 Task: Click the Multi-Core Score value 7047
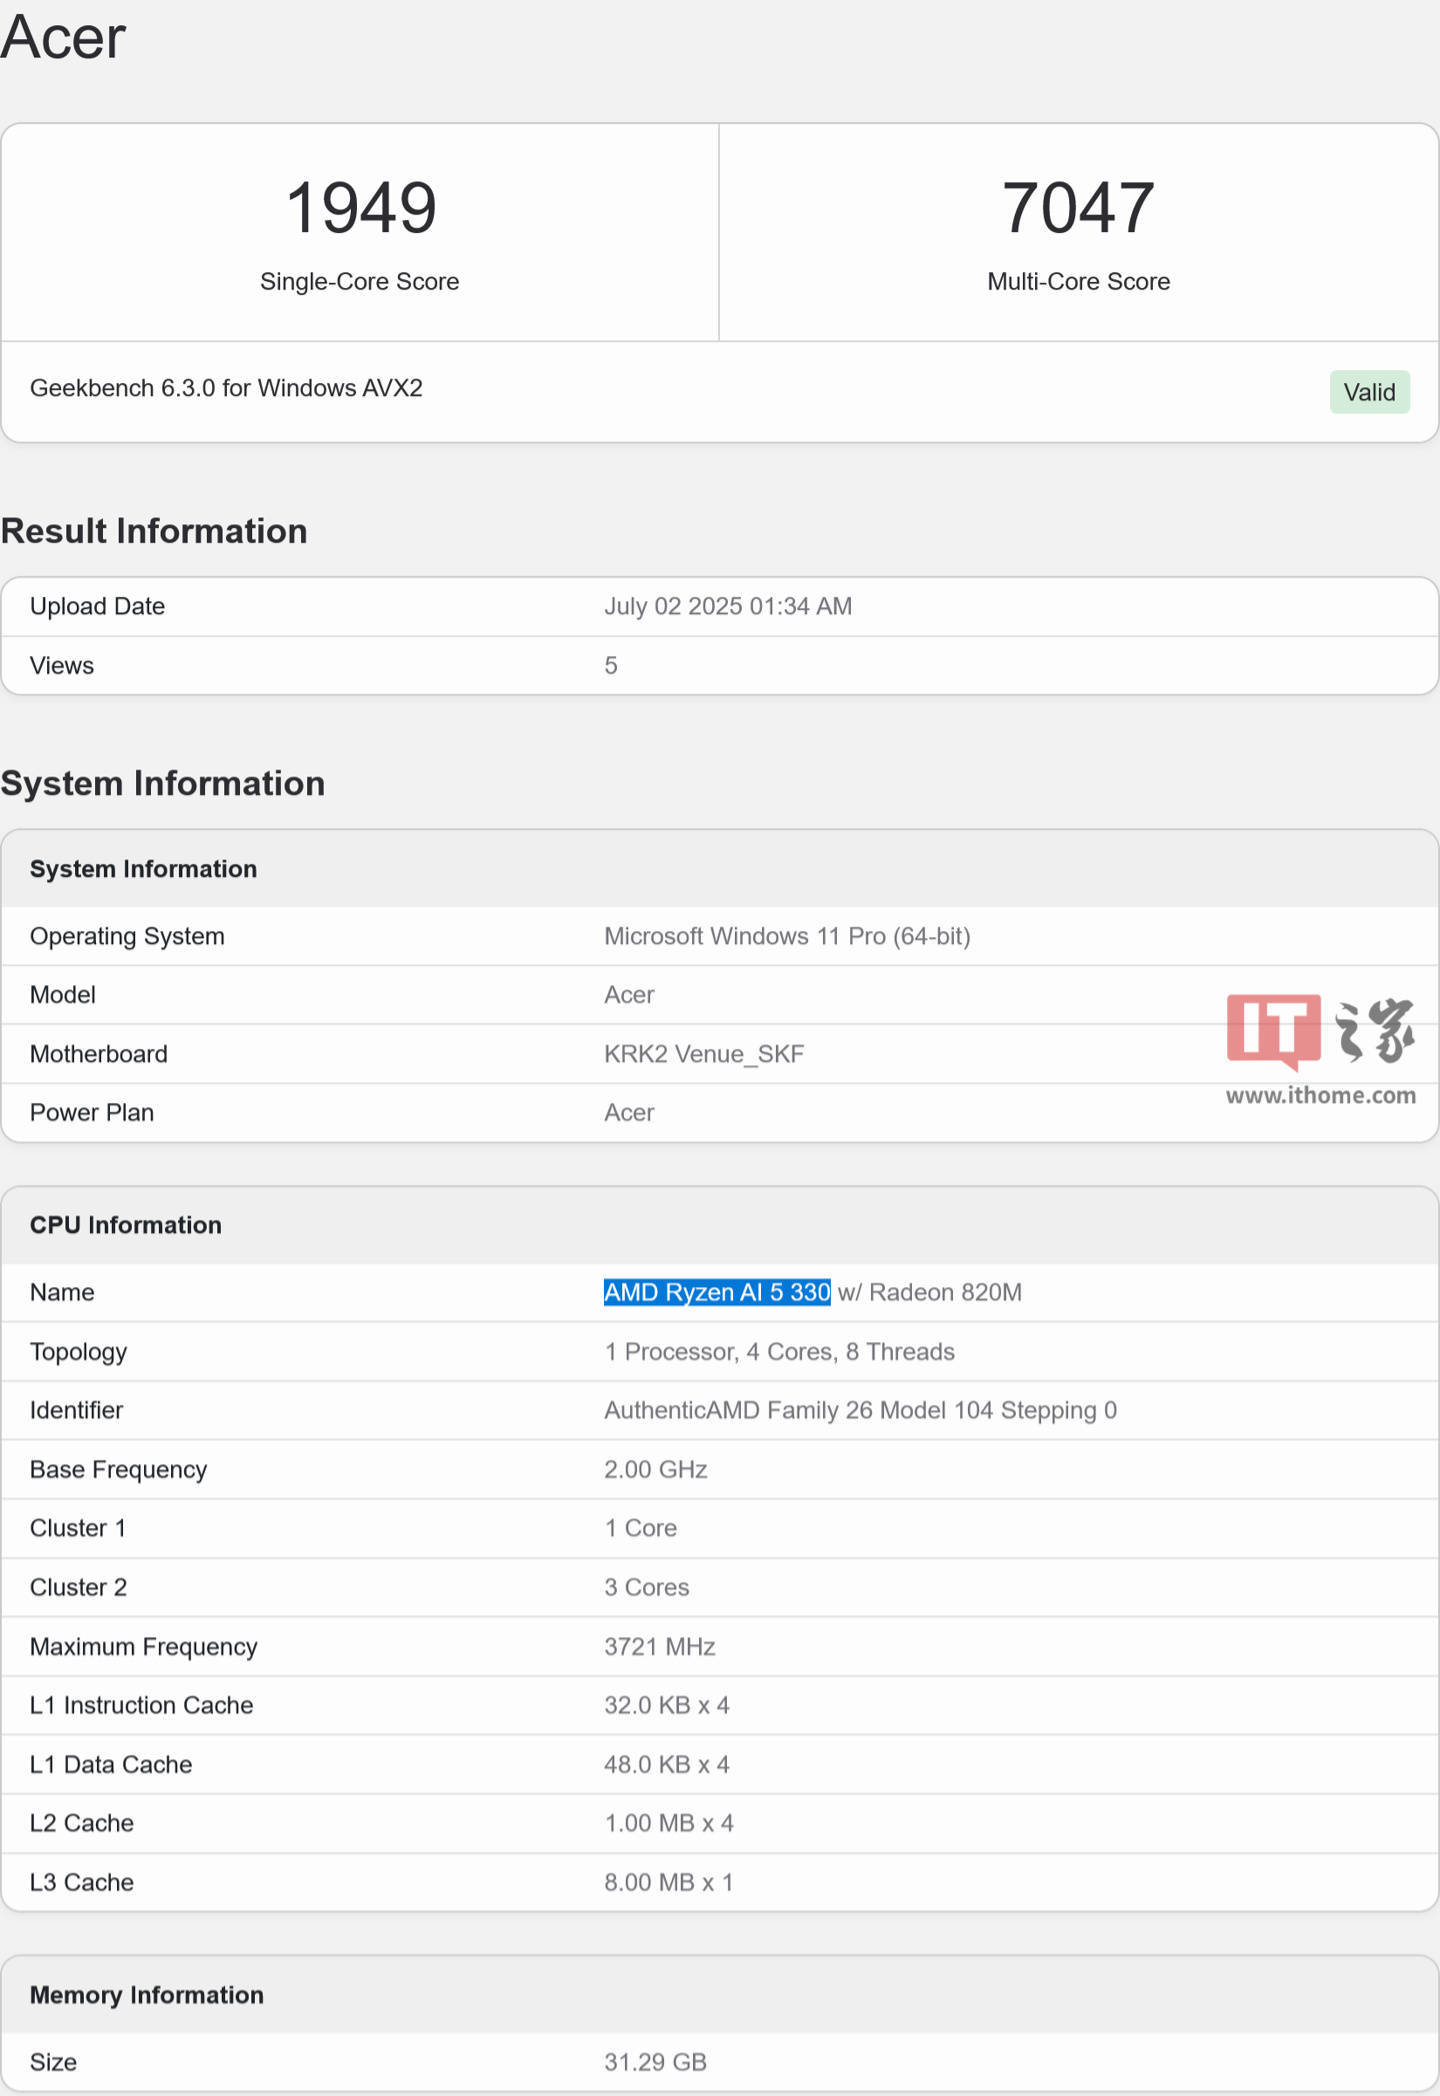(x=1078, y=208)
